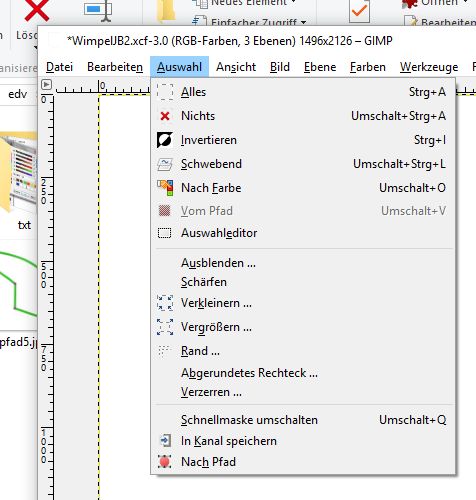Choose Vergrößern ... entry
Image resolution: width=476 pixels, height=500 pixels.
click(303, 327)
